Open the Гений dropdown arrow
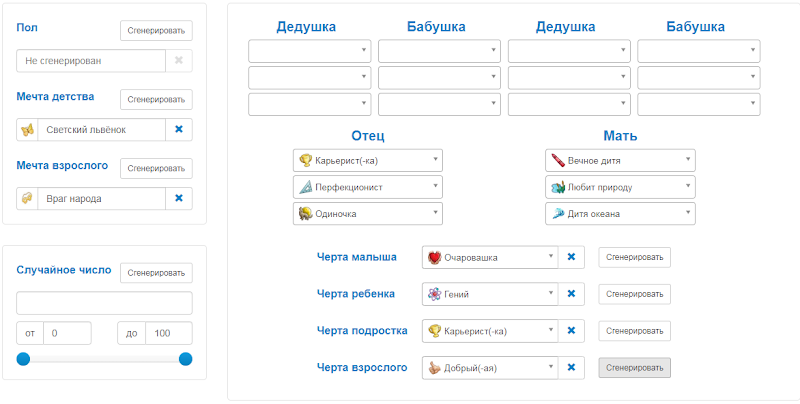 click(x=551, y=293)
